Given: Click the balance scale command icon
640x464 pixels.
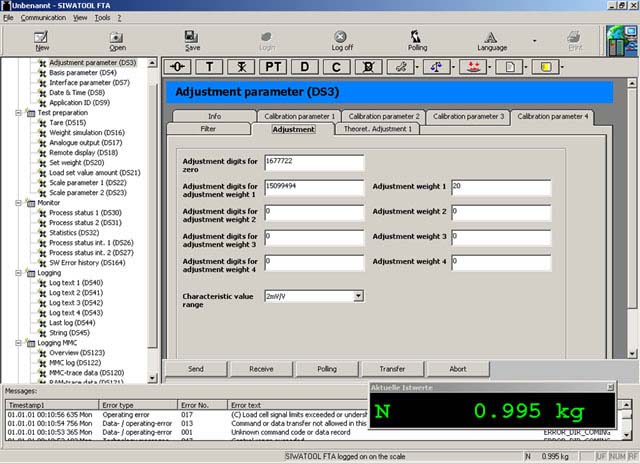Looking at the screenshot, I should 435,66.
